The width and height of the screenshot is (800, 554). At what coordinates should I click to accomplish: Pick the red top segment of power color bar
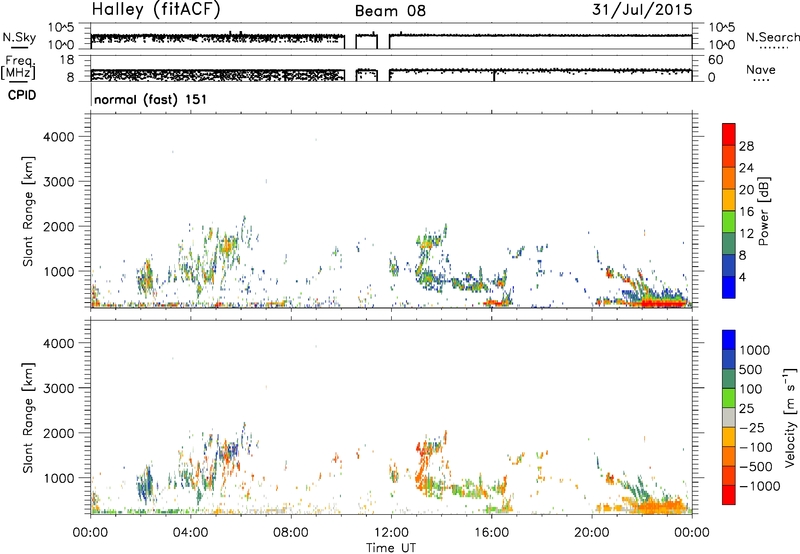[x=729, y=134]
